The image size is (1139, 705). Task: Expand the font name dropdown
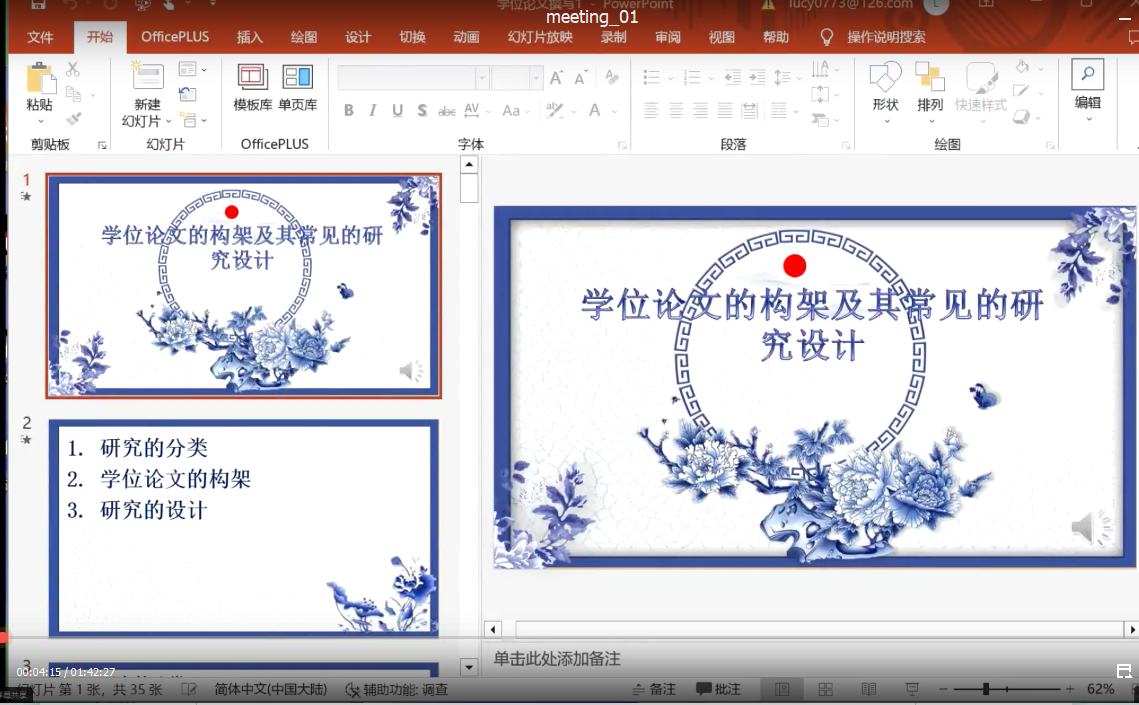(x=482, y=78)
